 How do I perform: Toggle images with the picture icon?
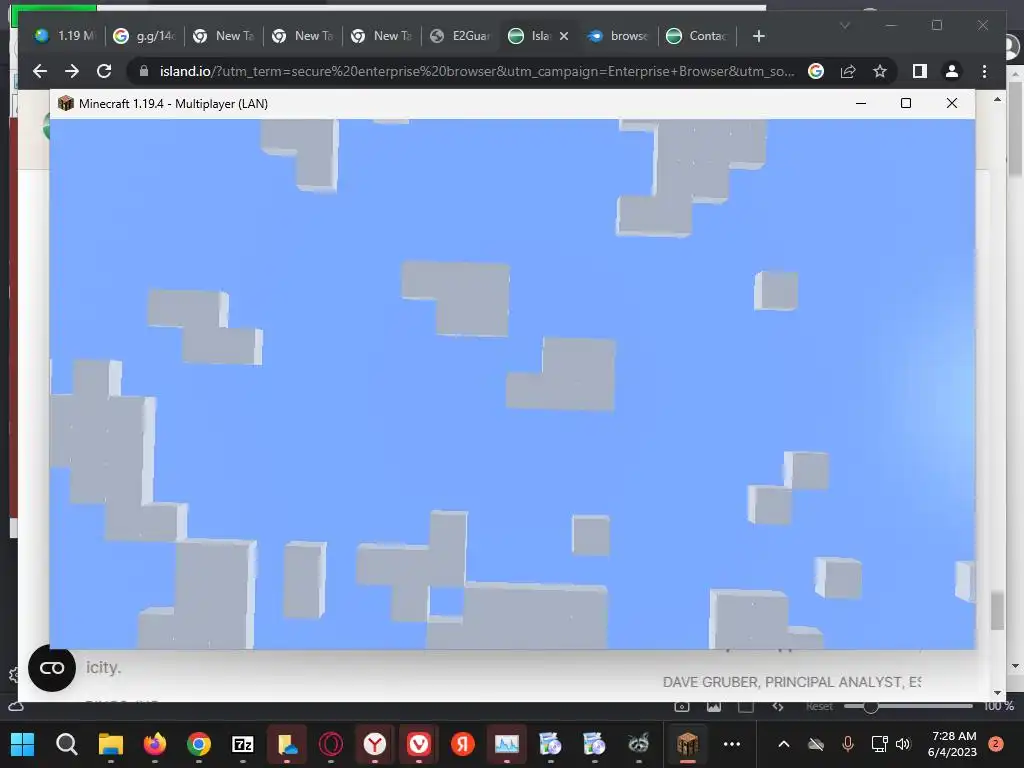(714, 706)
